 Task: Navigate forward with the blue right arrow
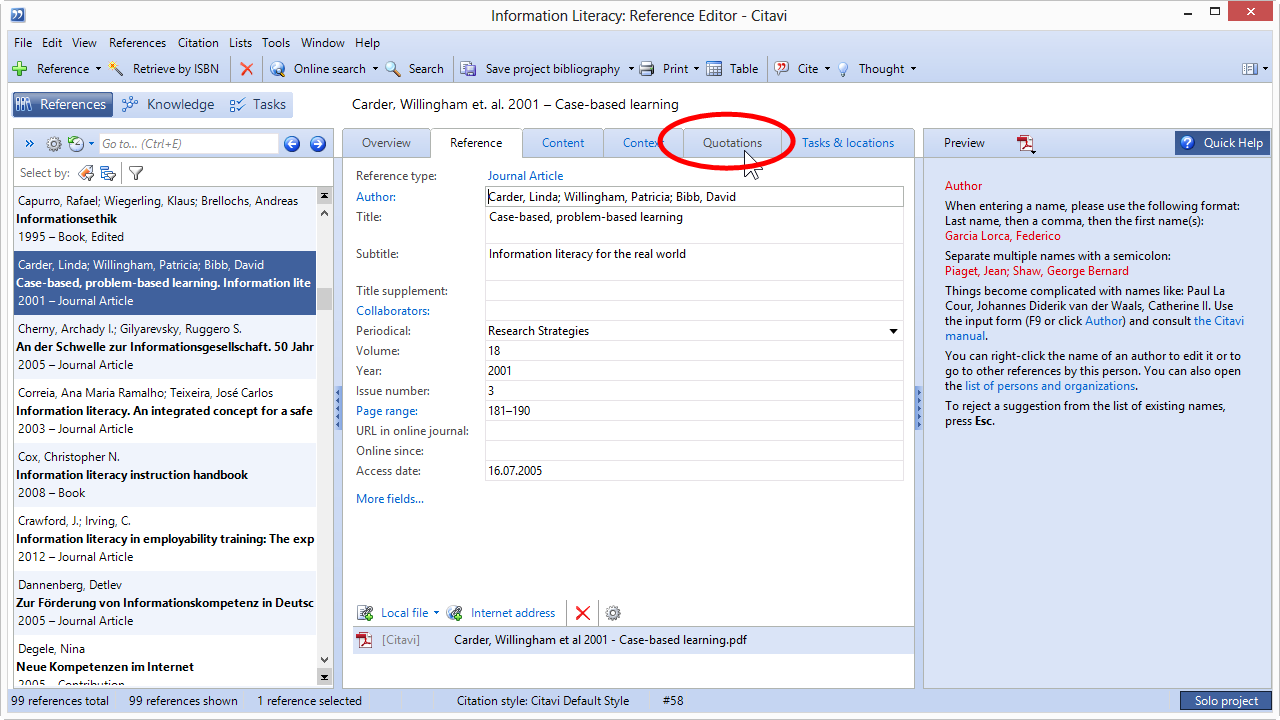click(x=318, y=144)
